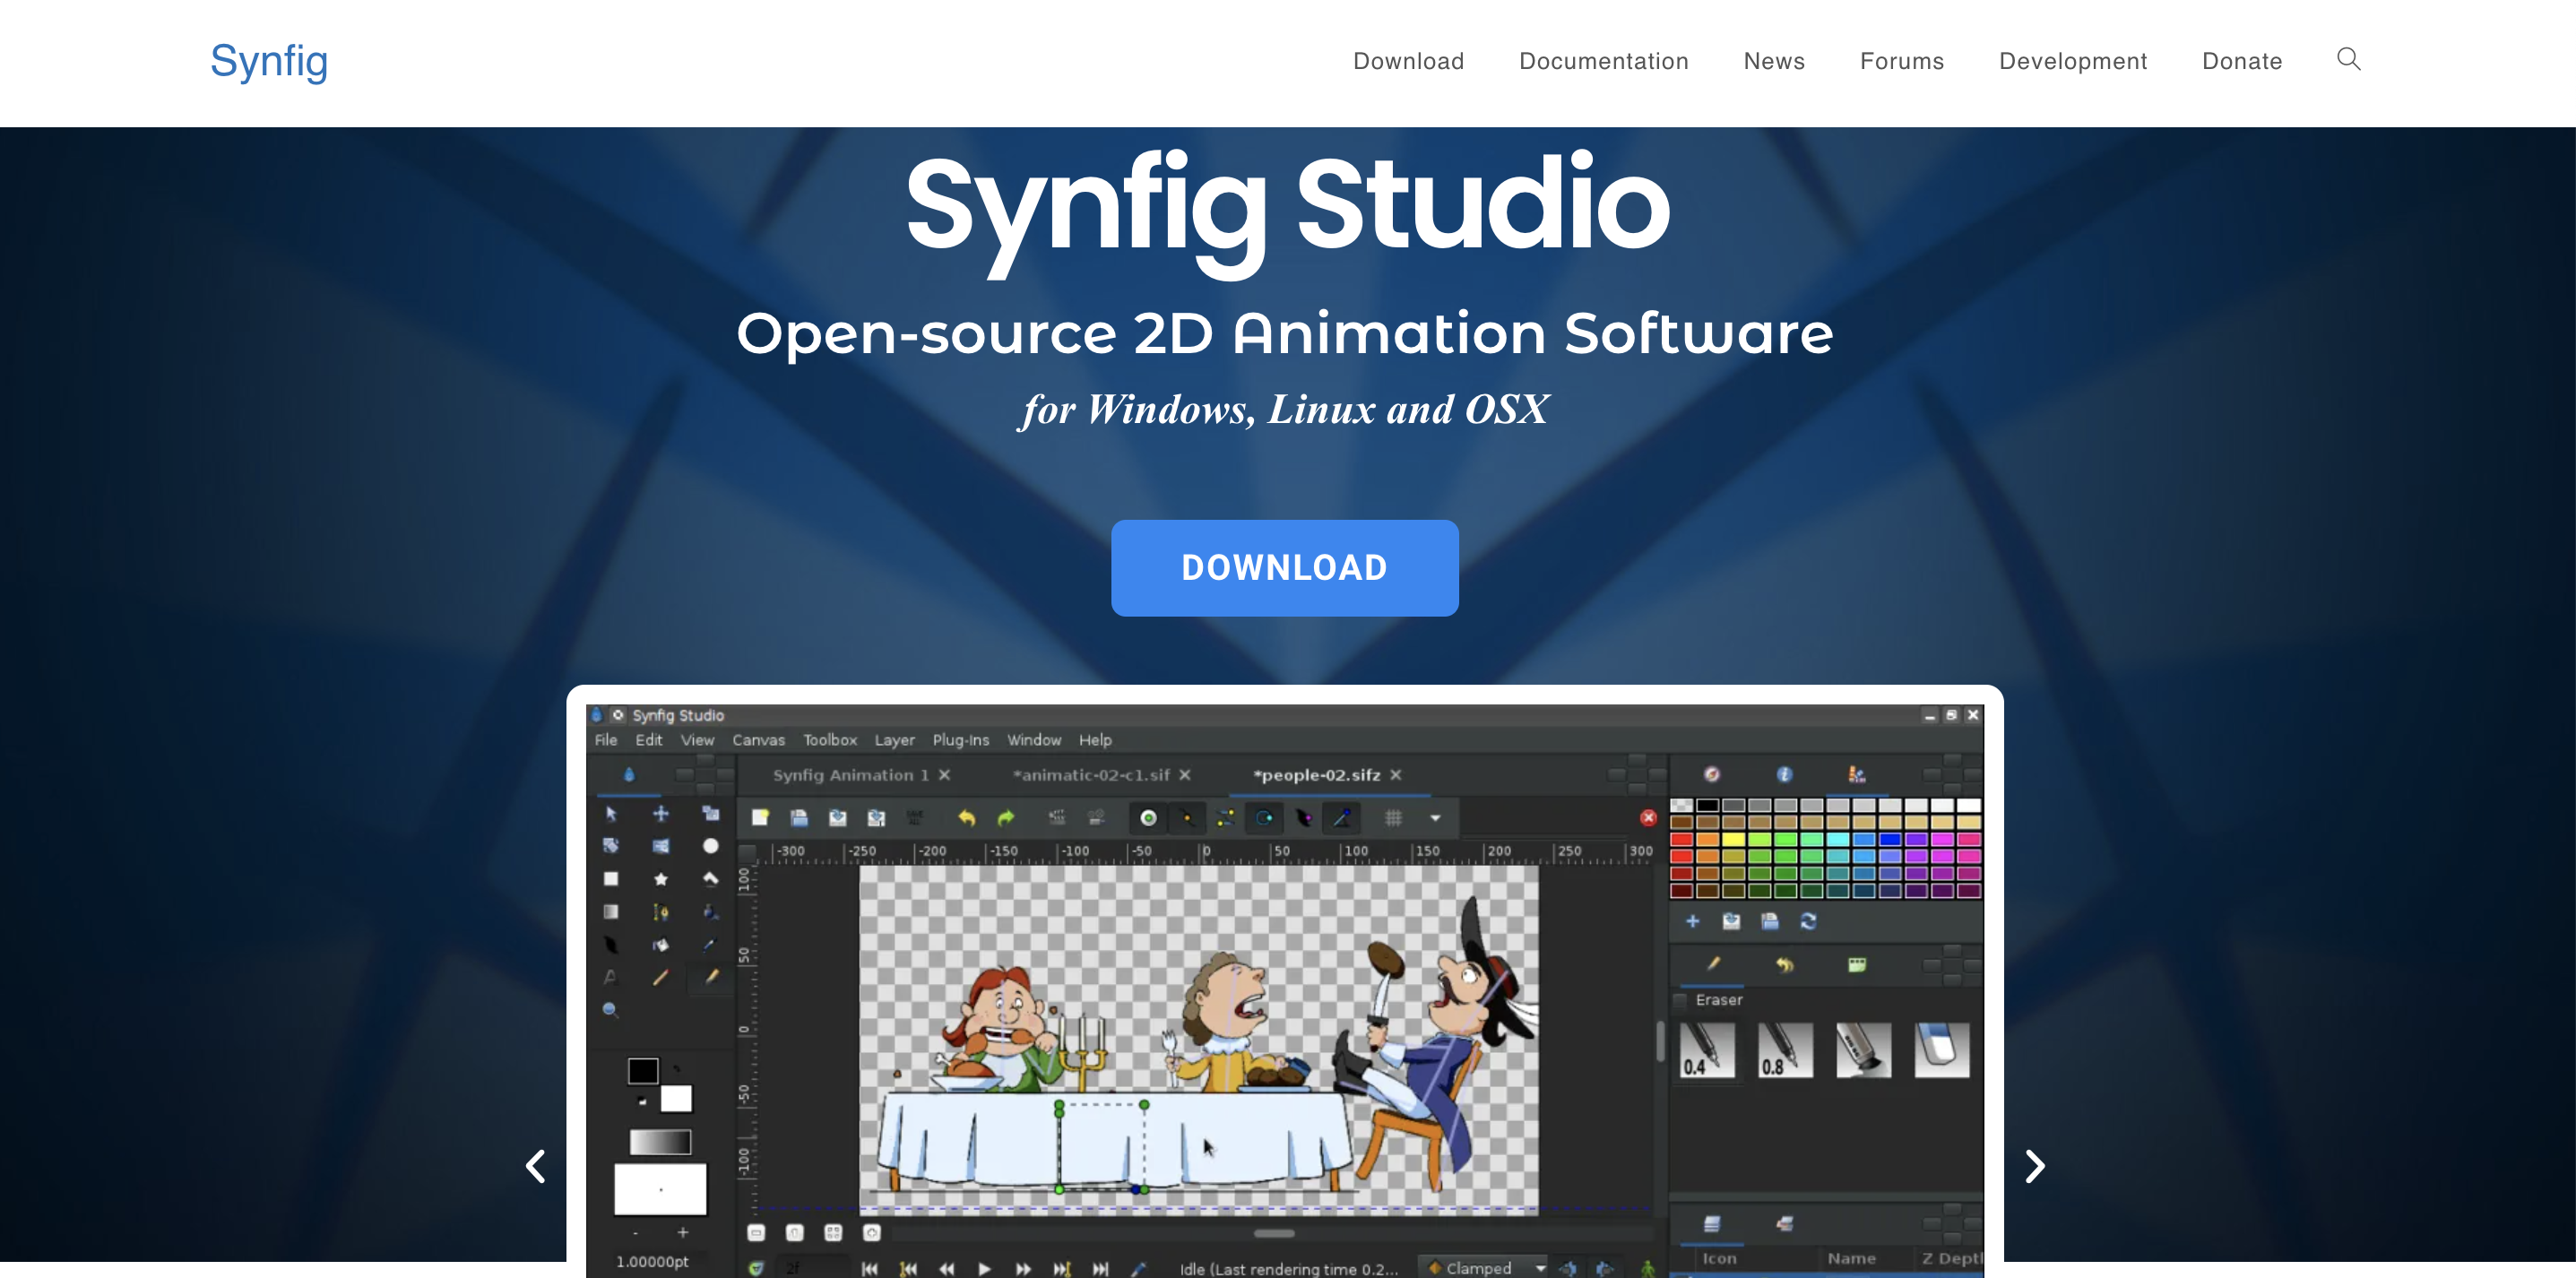Image resolution: width=2576 pixels, height=1278 pixels.
Task: Click the Donate navigation link
Action: coord(2243,61)
